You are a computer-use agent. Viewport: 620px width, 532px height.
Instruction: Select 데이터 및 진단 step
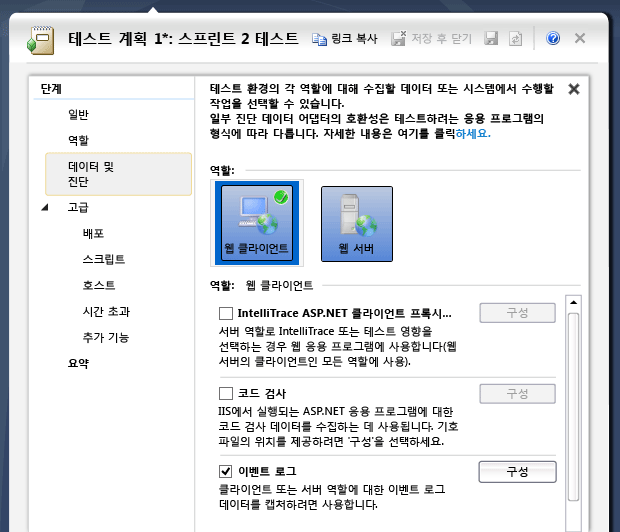click(119, 174)
